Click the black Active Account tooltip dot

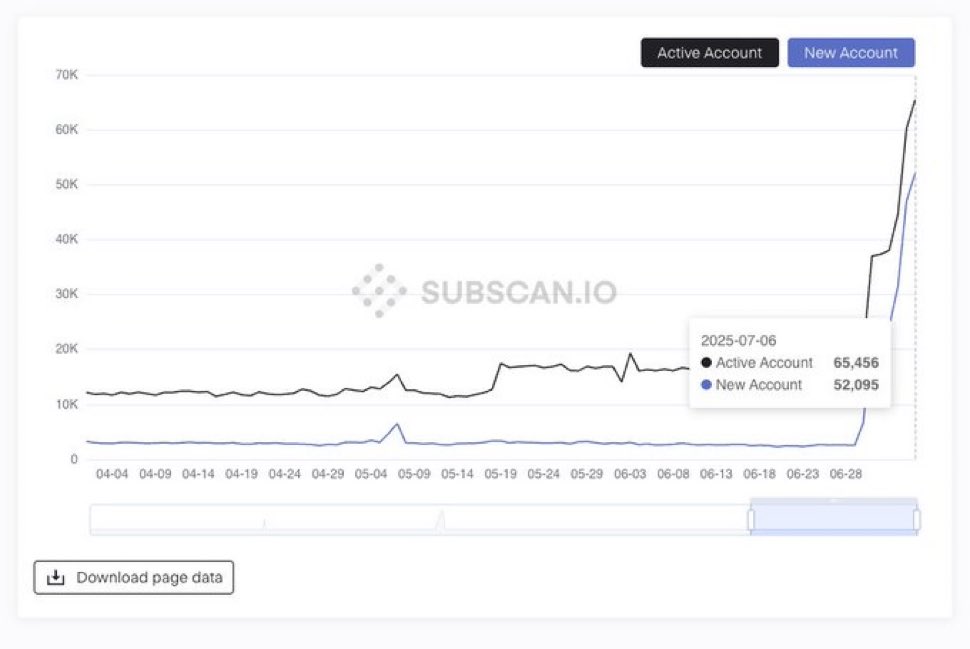click(706, 363)
